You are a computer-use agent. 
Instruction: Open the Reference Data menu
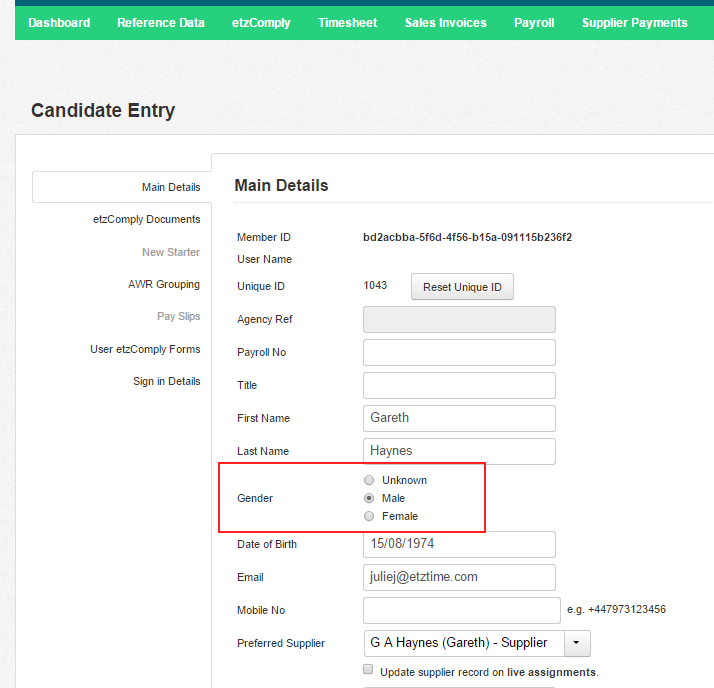(x=161, y=23)
